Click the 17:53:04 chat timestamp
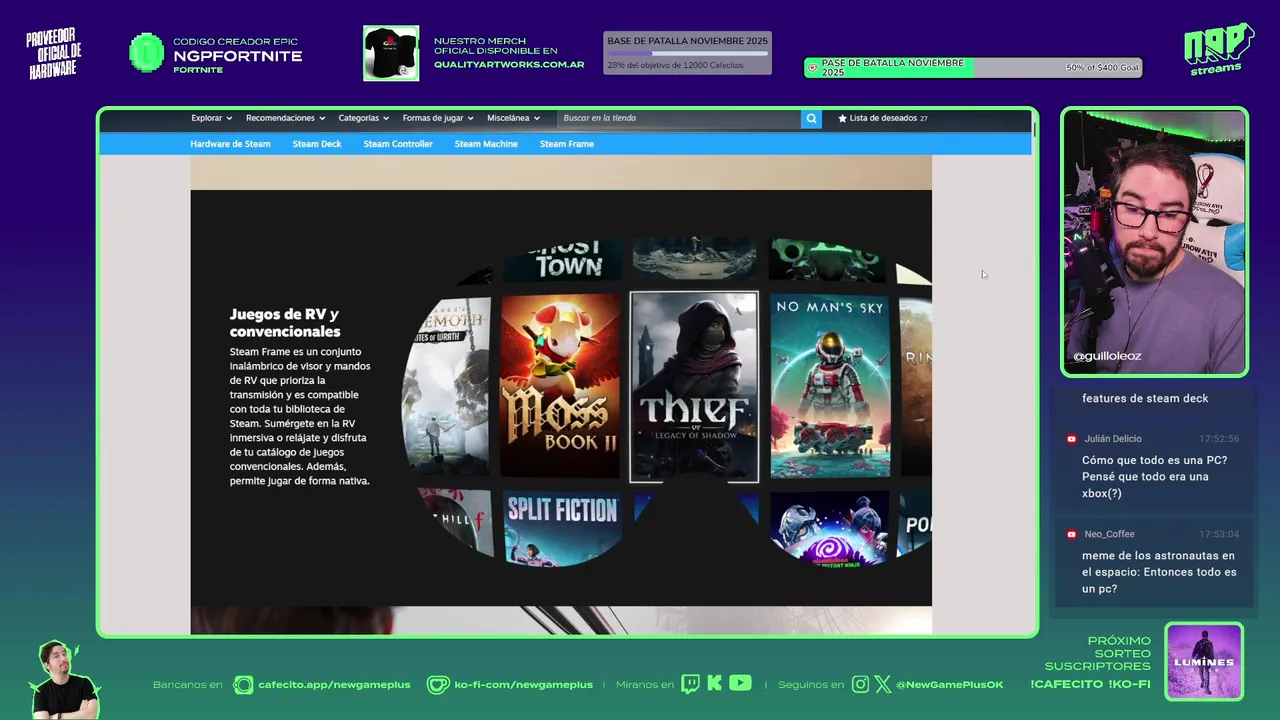This screenshot has height=720, width=1280. tap(1219, 534)
